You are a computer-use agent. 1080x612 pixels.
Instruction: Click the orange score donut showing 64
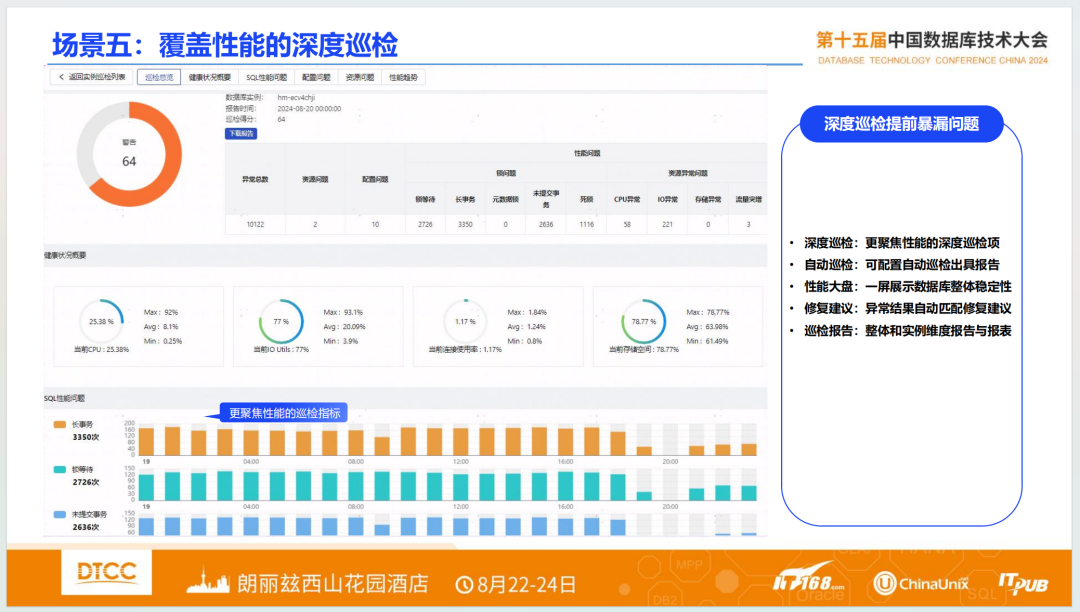pos(129,154)
